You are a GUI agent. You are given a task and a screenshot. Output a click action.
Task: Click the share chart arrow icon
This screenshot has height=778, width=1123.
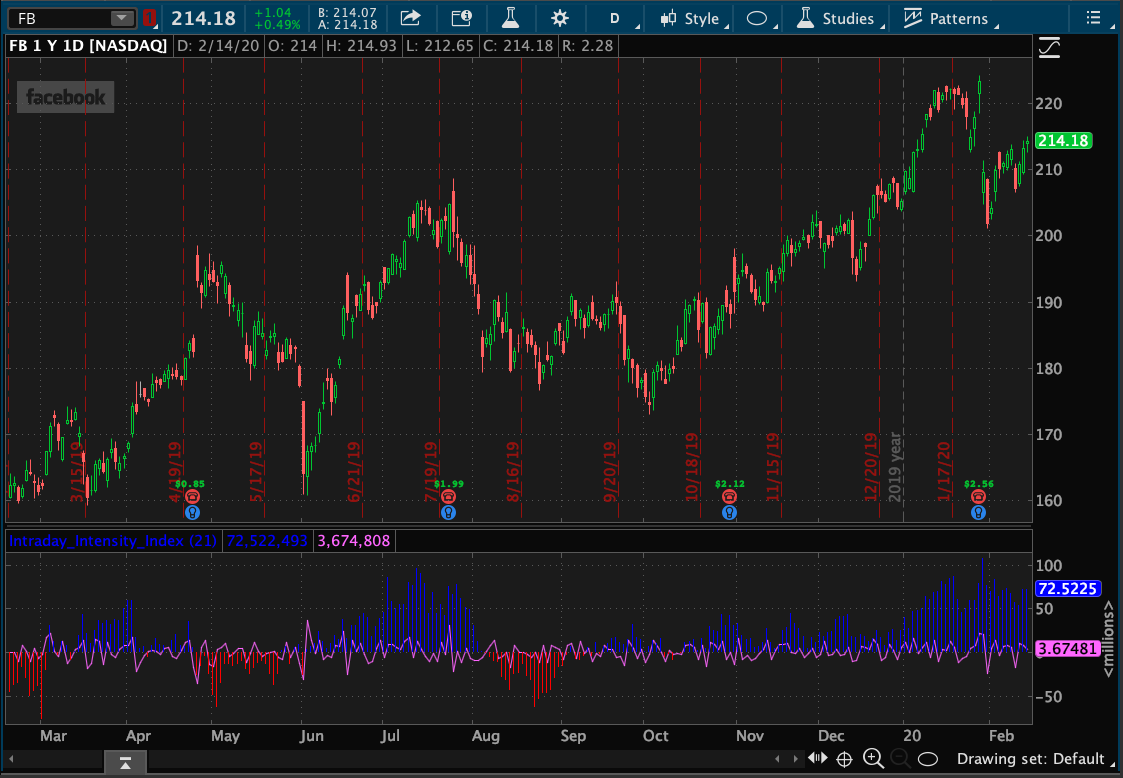[x=410, y=18]
